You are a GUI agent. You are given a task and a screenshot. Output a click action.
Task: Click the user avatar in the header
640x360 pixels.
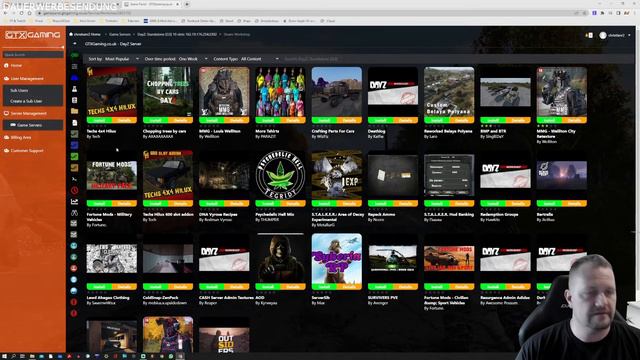(x=603, y=36)
